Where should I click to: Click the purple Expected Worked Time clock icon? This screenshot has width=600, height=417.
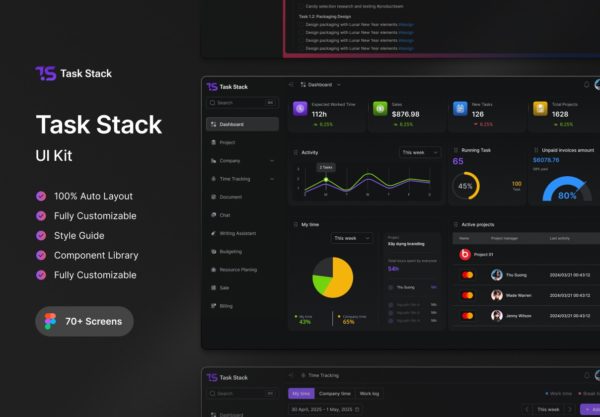[x=300, y=109]
